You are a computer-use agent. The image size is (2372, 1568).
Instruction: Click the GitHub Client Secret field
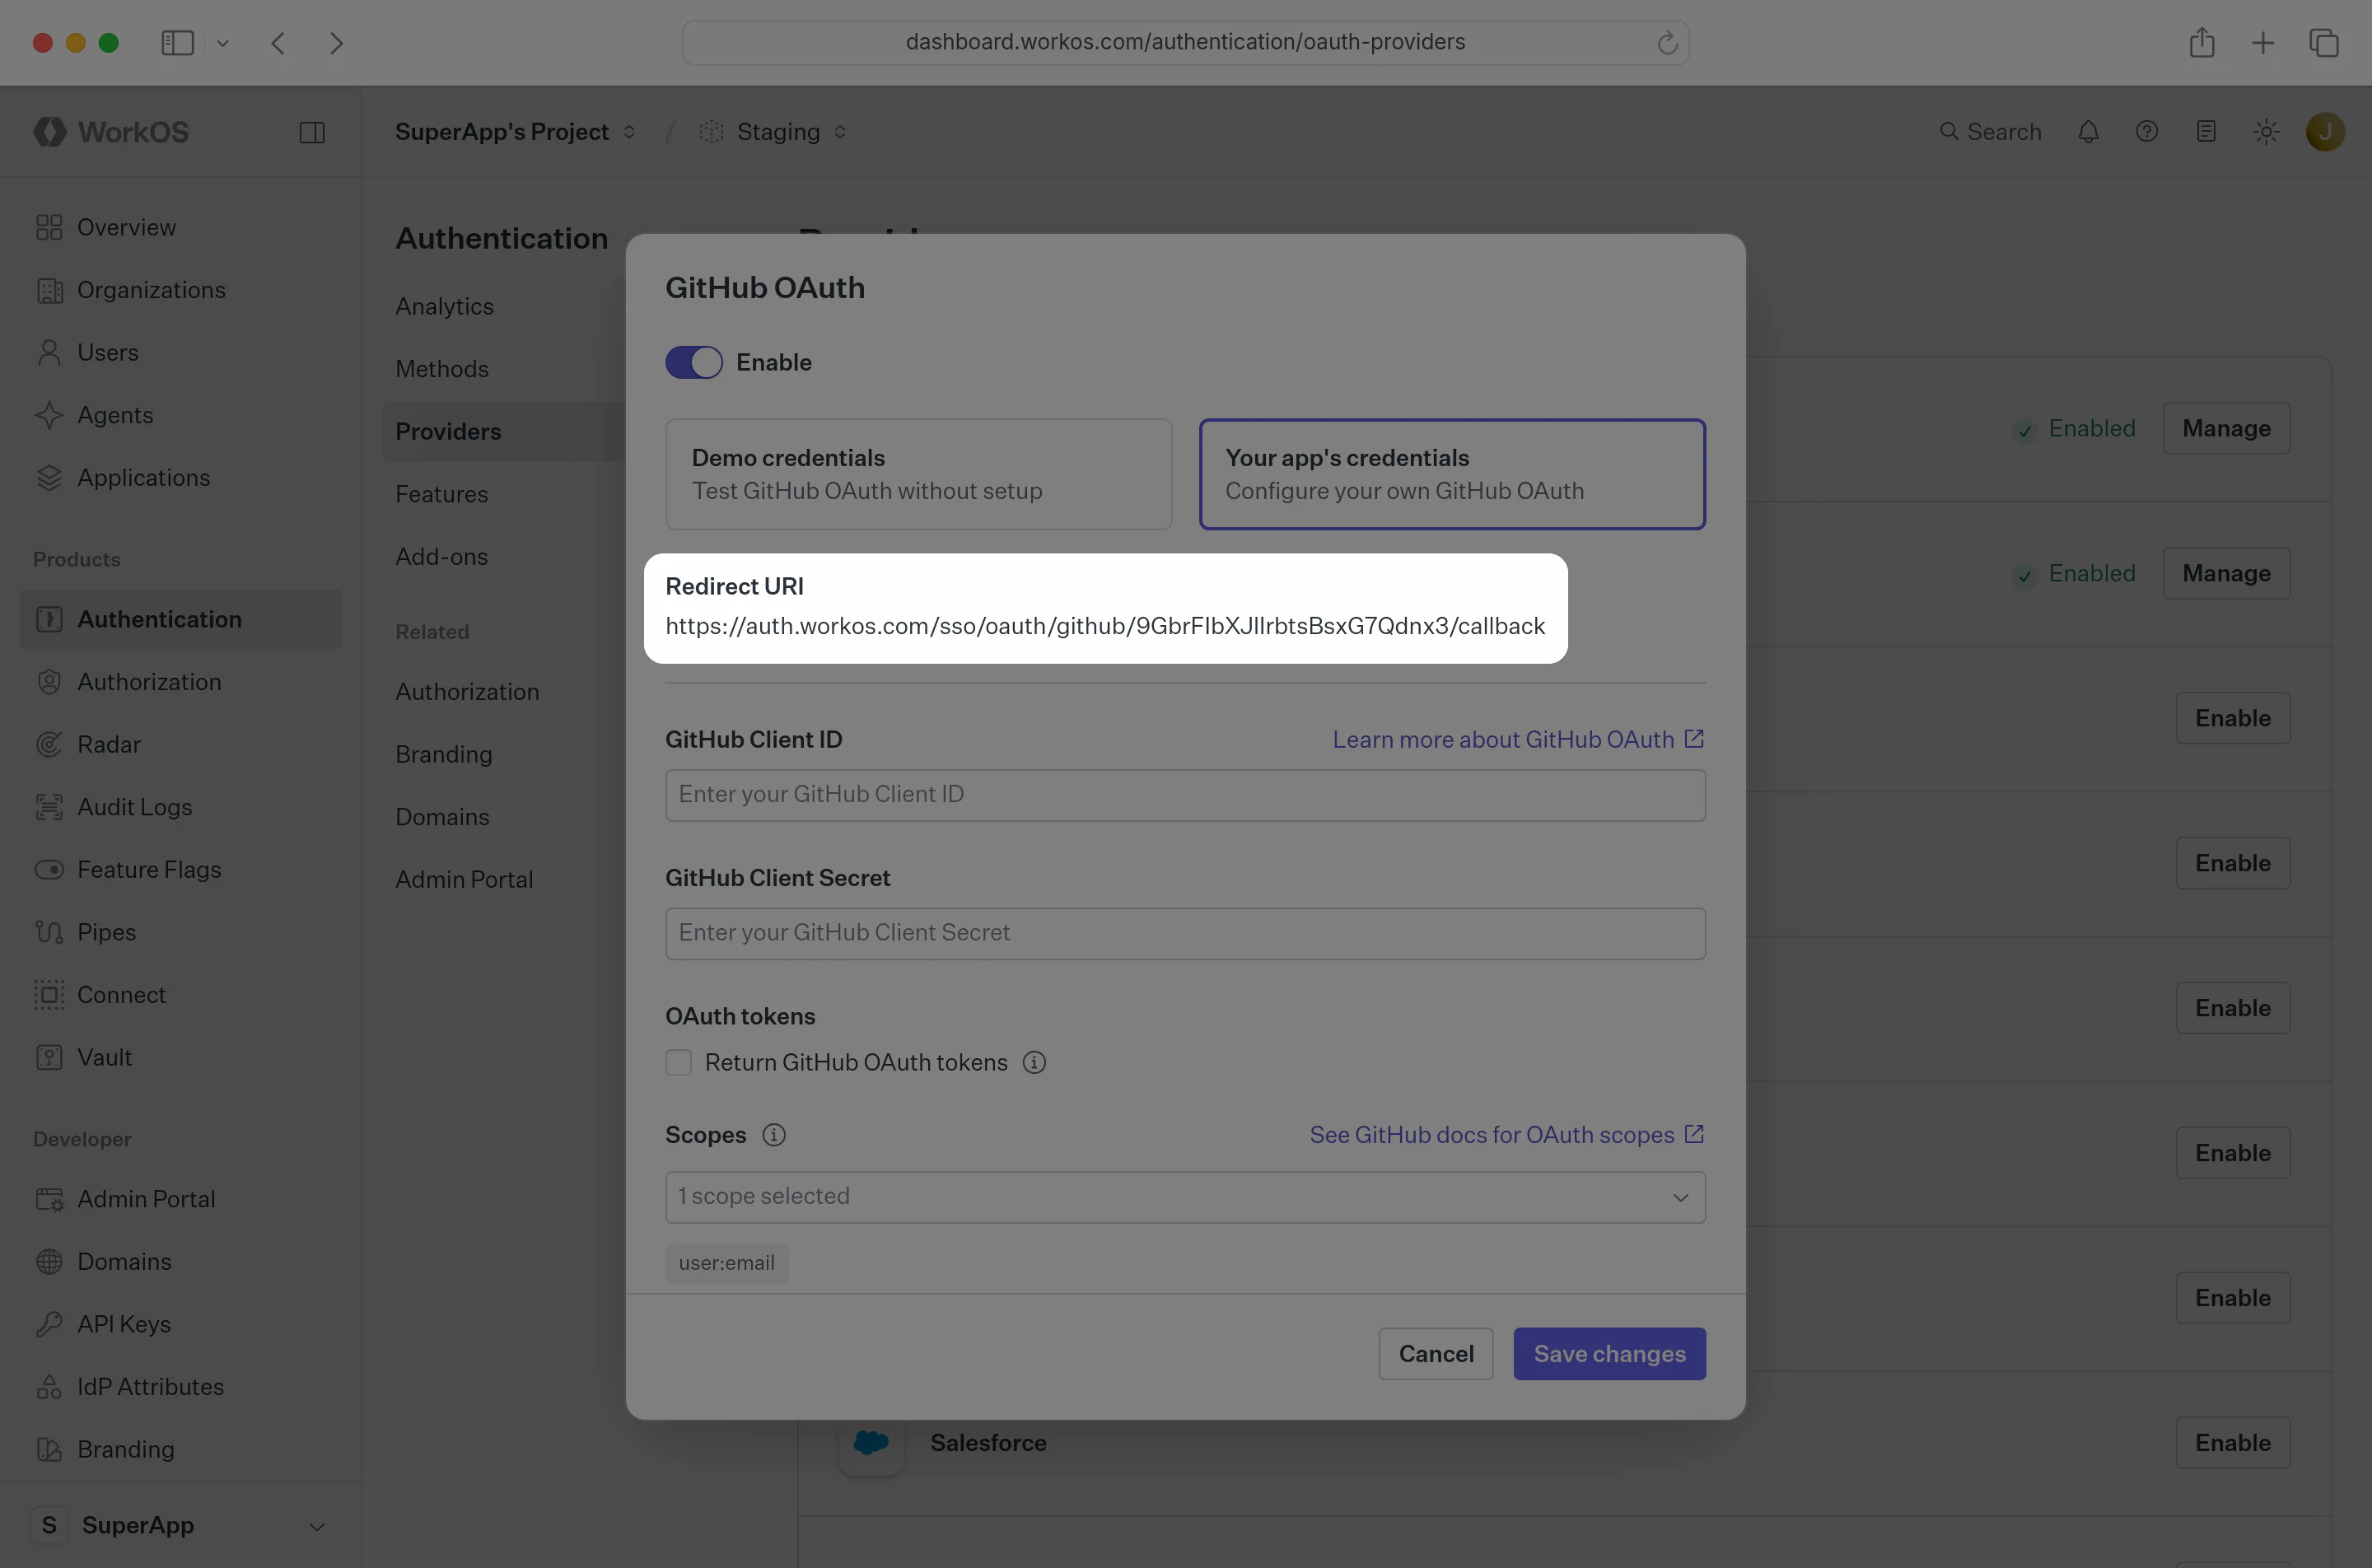tap(1185, 933)
